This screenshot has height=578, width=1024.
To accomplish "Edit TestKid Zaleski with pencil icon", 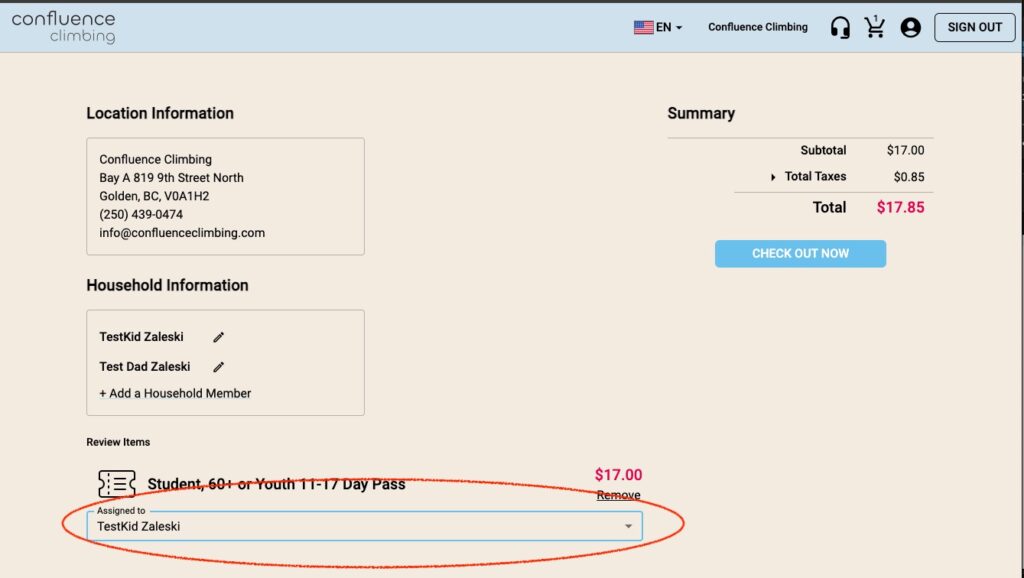I will click(x=218, y=337).
